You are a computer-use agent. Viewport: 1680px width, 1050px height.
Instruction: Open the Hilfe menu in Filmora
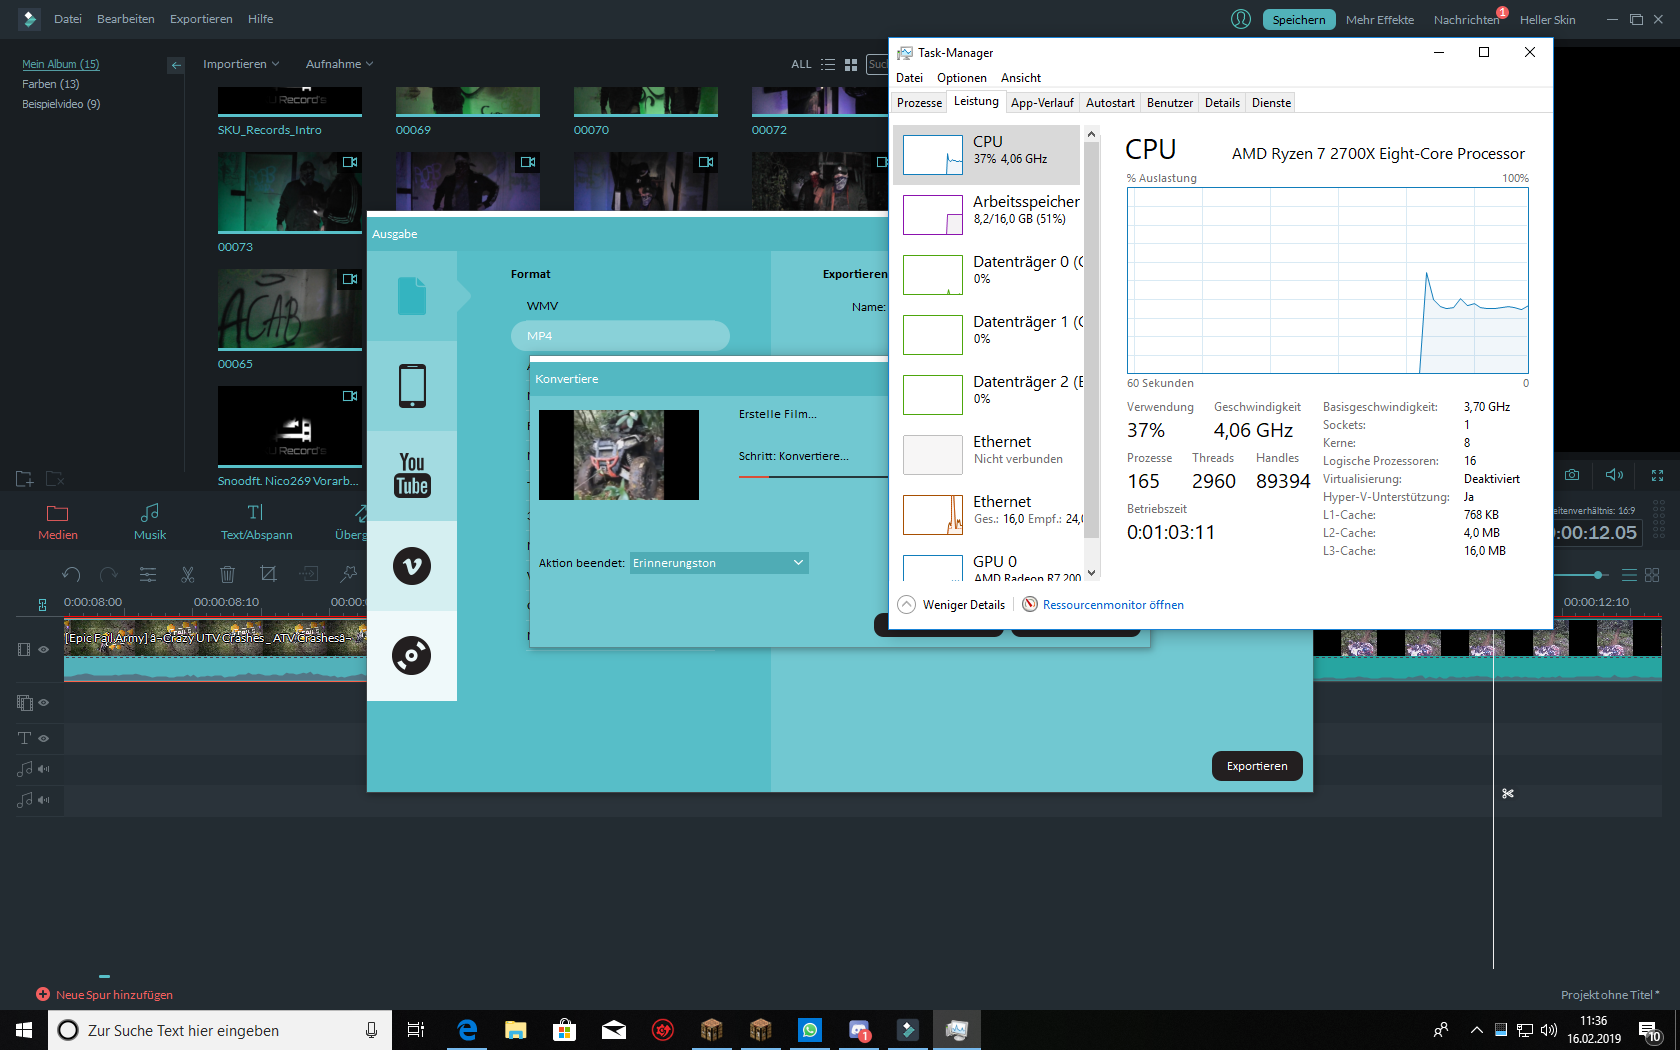tap(261, 19)
